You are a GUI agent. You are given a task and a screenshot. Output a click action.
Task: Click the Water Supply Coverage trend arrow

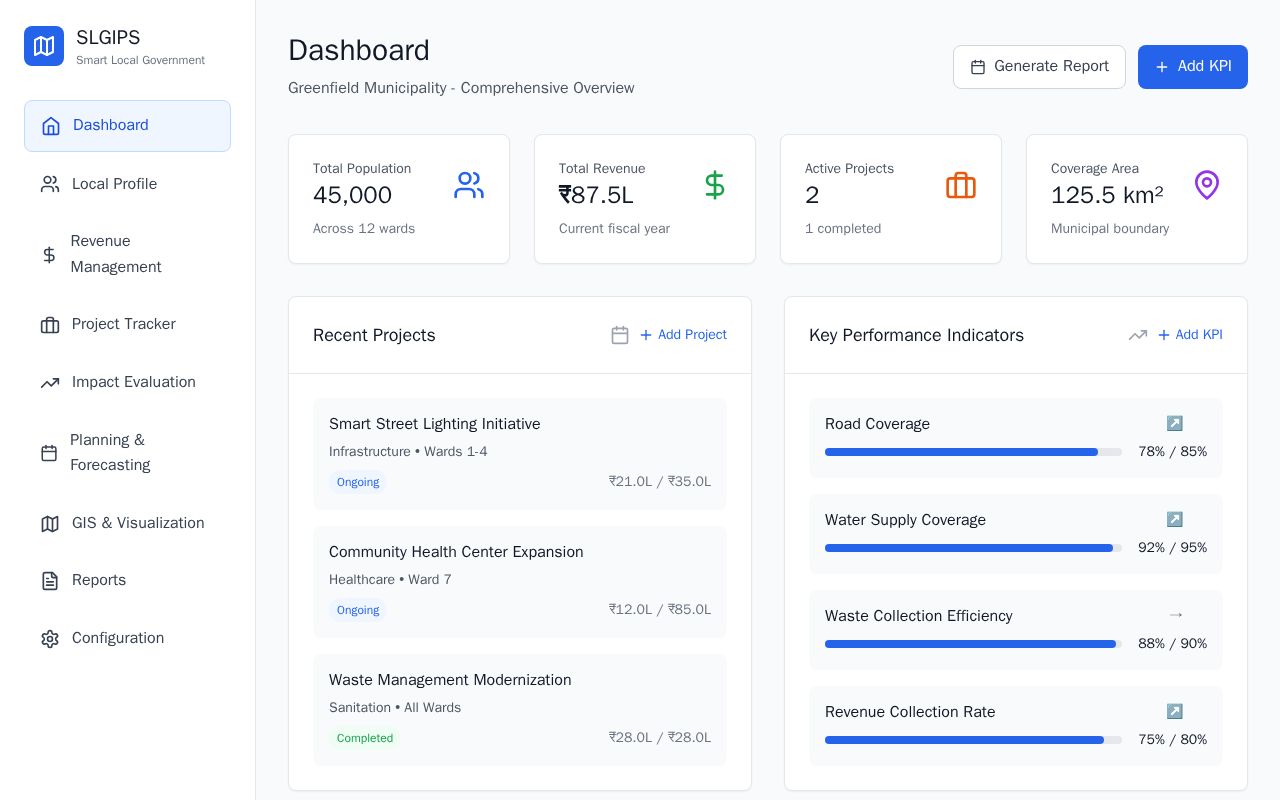1175,520
